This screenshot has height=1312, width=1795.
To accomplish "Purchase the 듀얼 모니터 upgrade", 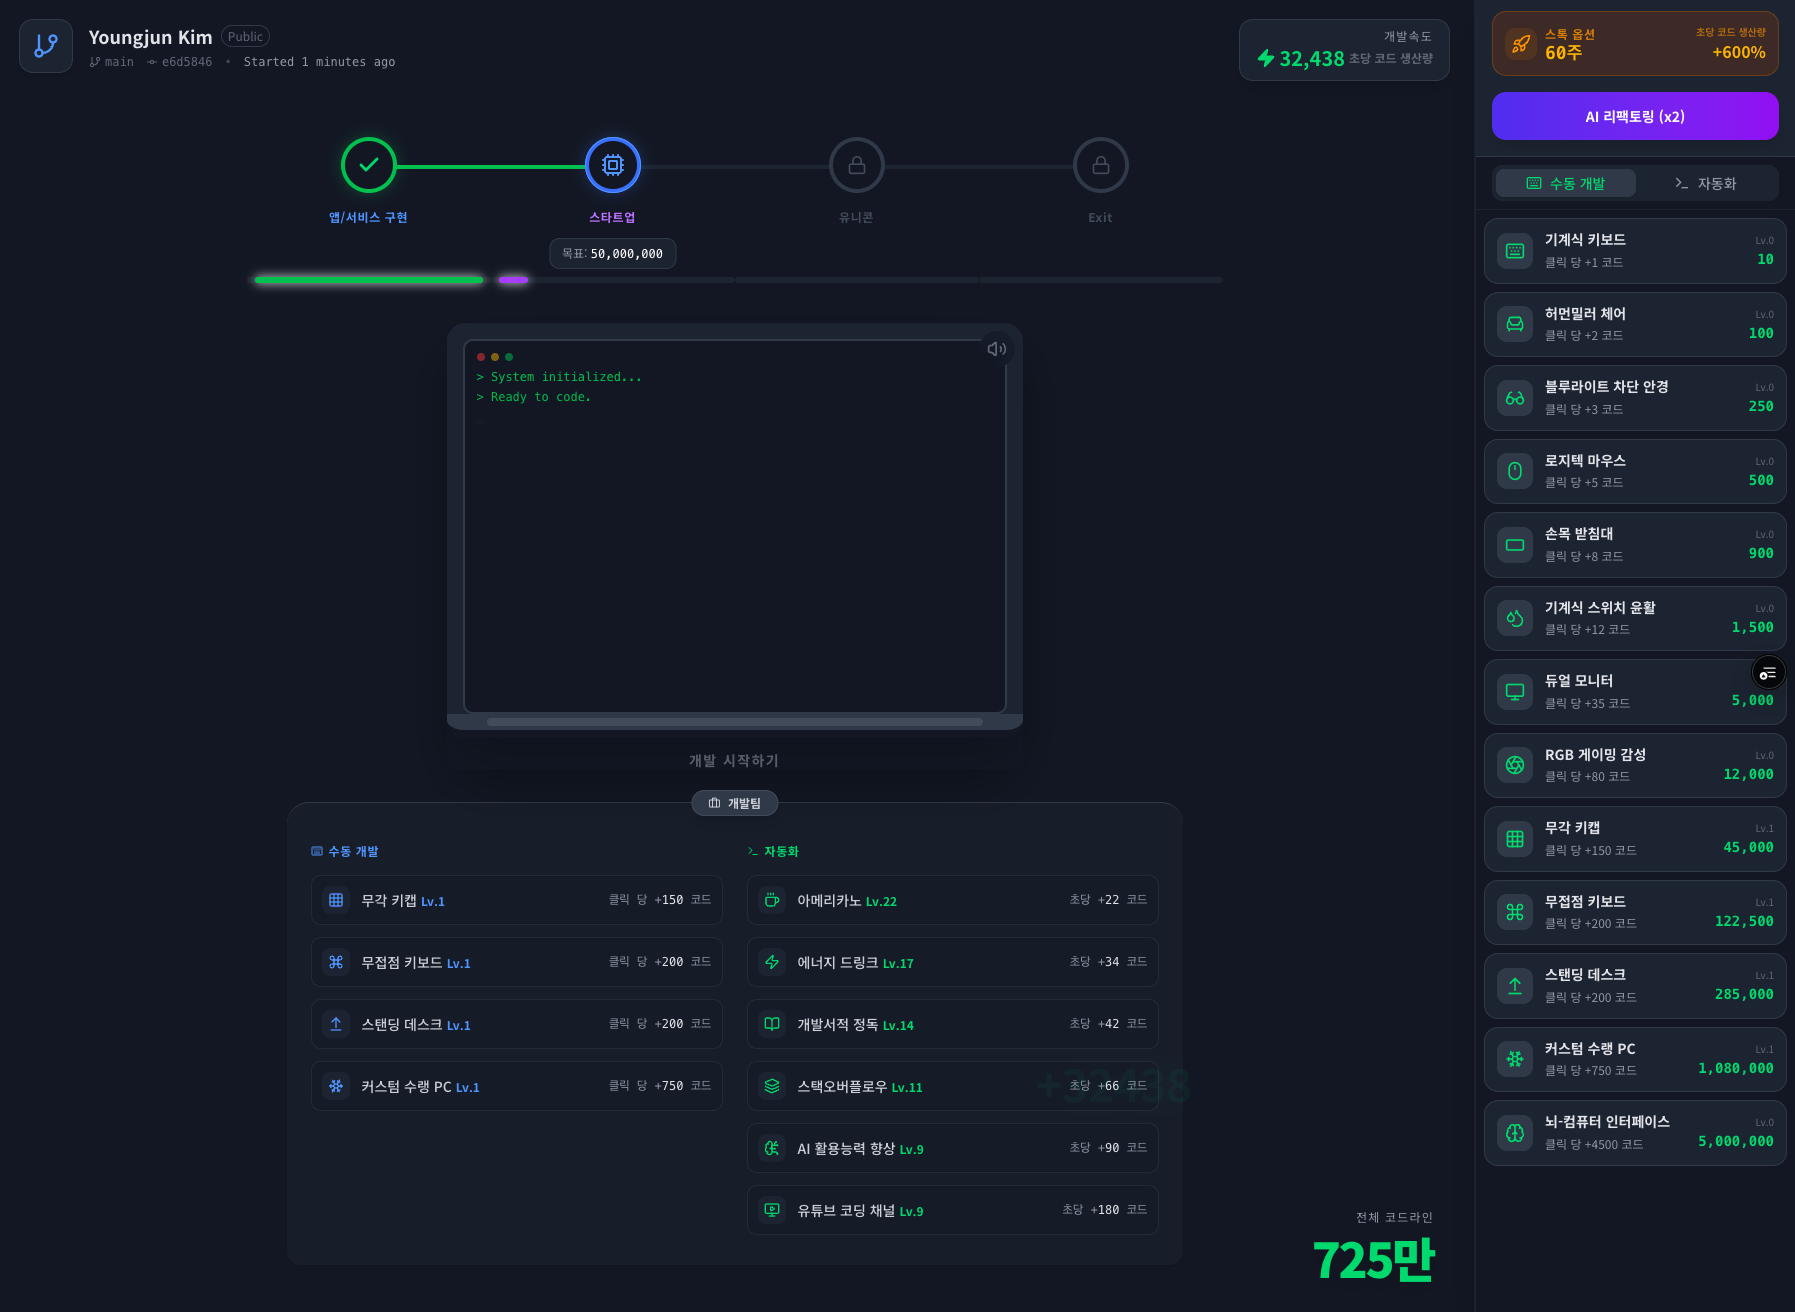I will tap(1635, 692).
